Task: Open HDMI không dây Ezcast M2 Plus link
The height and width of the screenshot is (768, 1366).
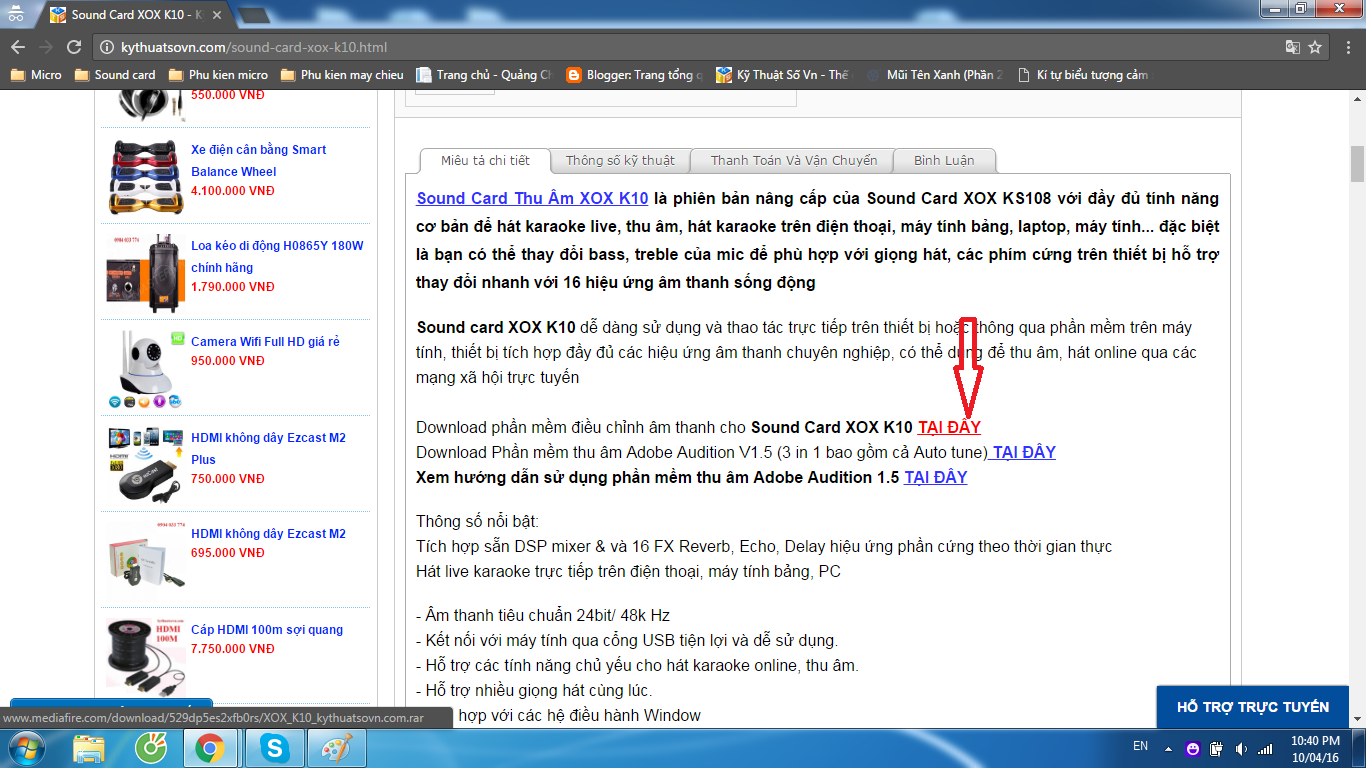Action: click(x=268, y=448)
